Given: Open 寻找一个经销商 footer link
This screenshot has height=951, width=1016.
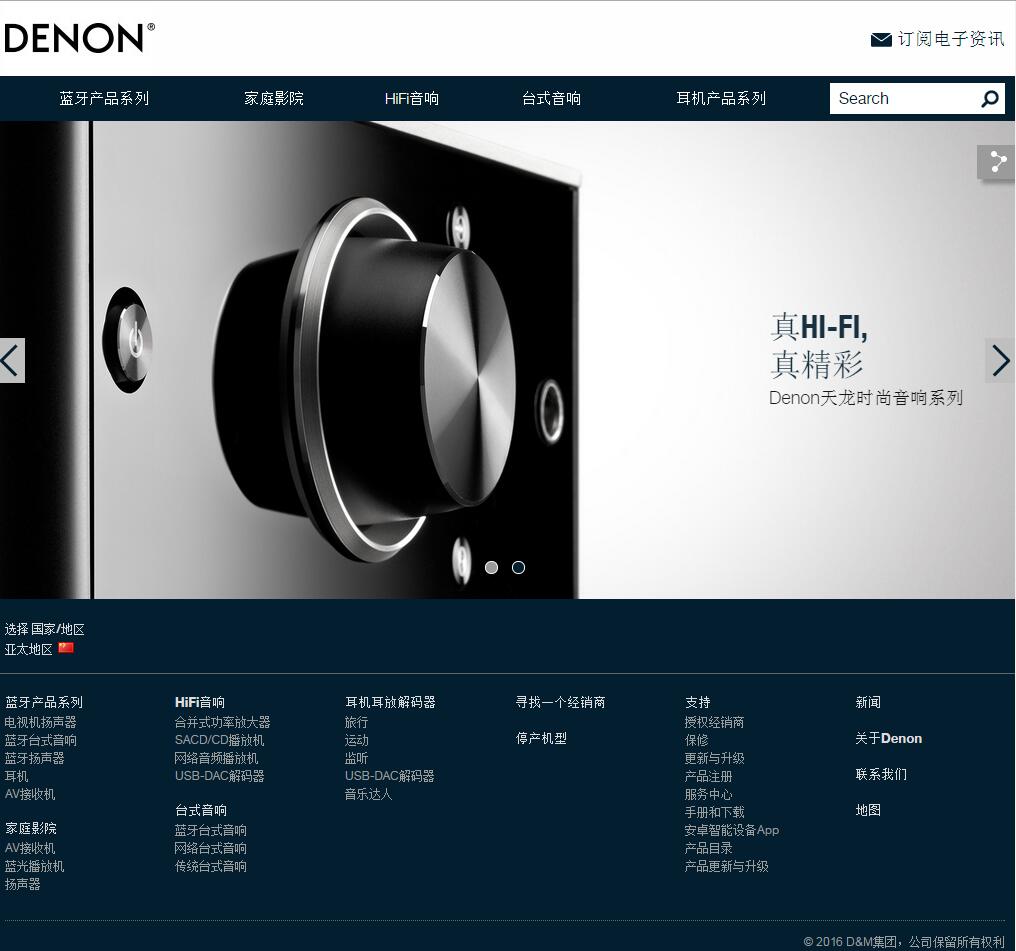Looking at the screenshot, I should pyautogui.click(x=560, y=702).
